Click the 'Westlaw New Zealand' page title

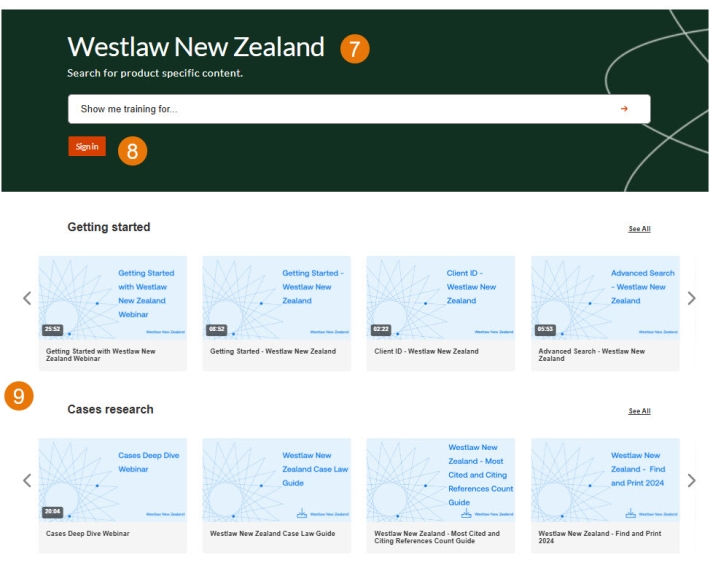[x=196, y=47]
